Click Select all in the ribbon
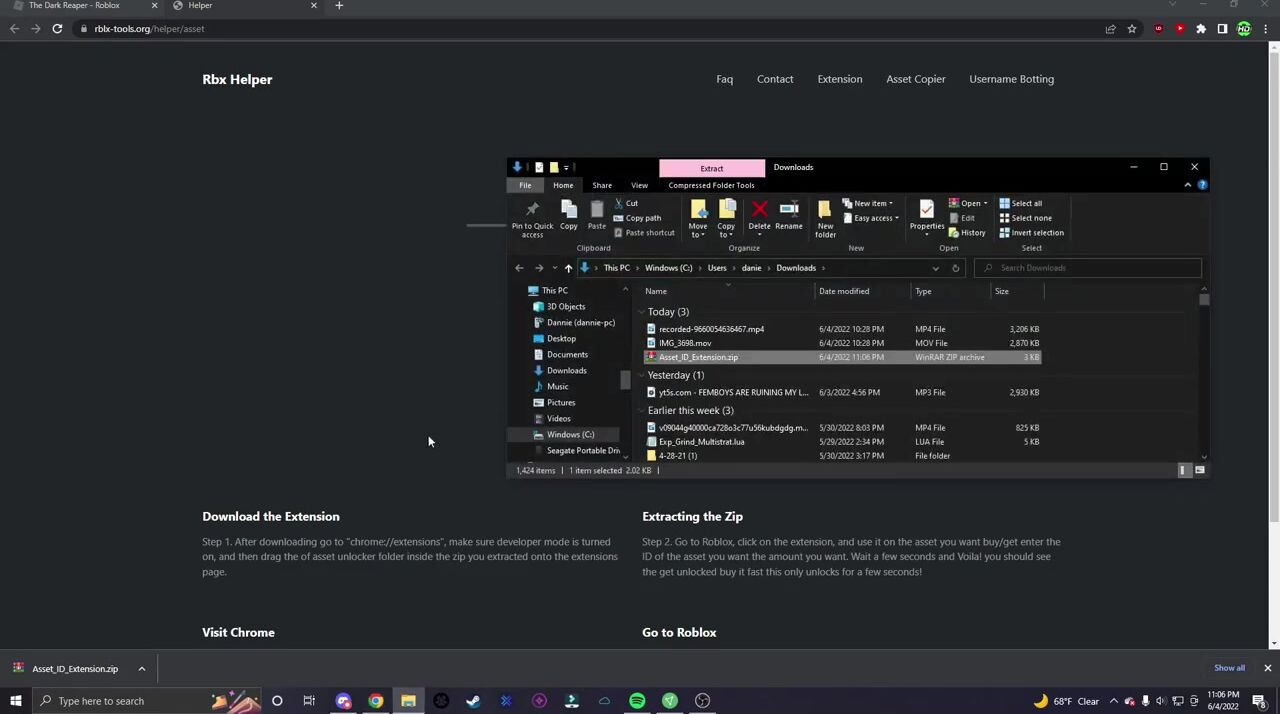Image resolution: width=1280 pixels, height=714 pixels. click(x=1020, y=203)
